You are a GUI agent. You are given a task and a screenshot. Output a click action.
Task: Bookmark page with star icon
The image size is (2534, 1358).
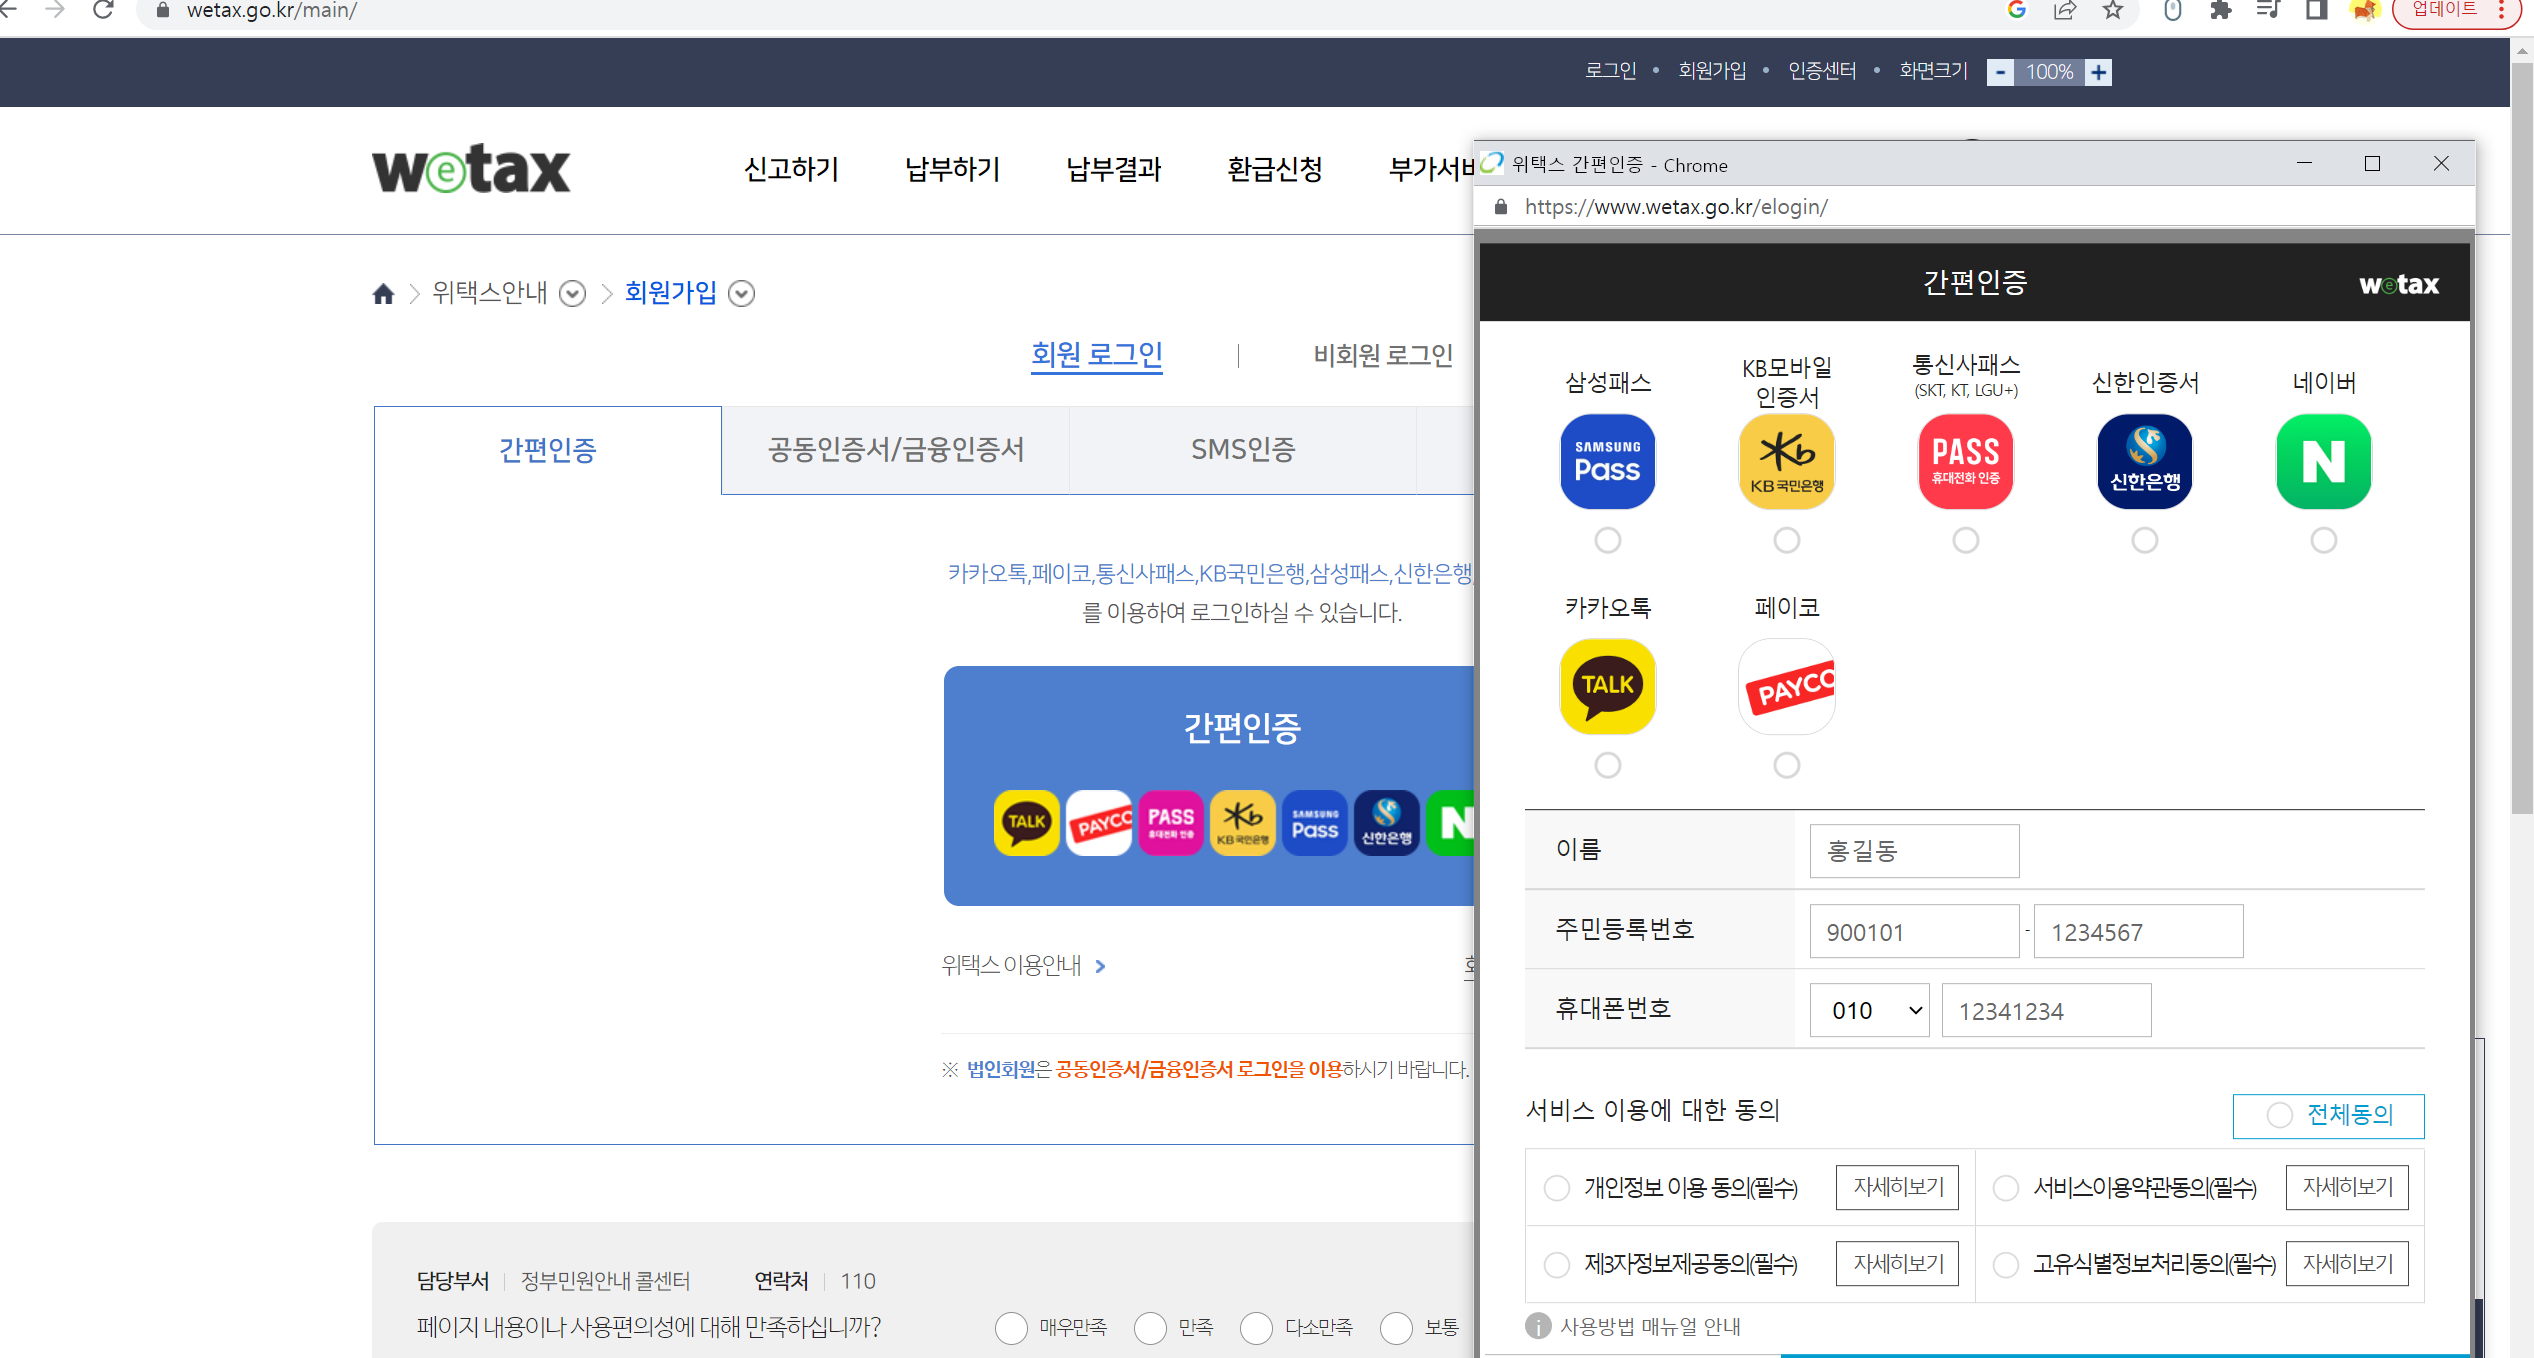(x=2113, y=11)
